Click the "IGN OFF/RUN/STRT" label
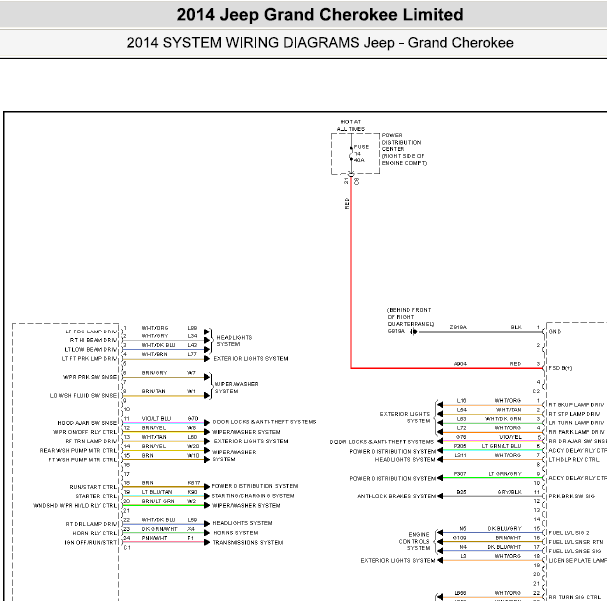Image resolution: width=607 pixels, height=601 pixels. (x=91, y=543)
